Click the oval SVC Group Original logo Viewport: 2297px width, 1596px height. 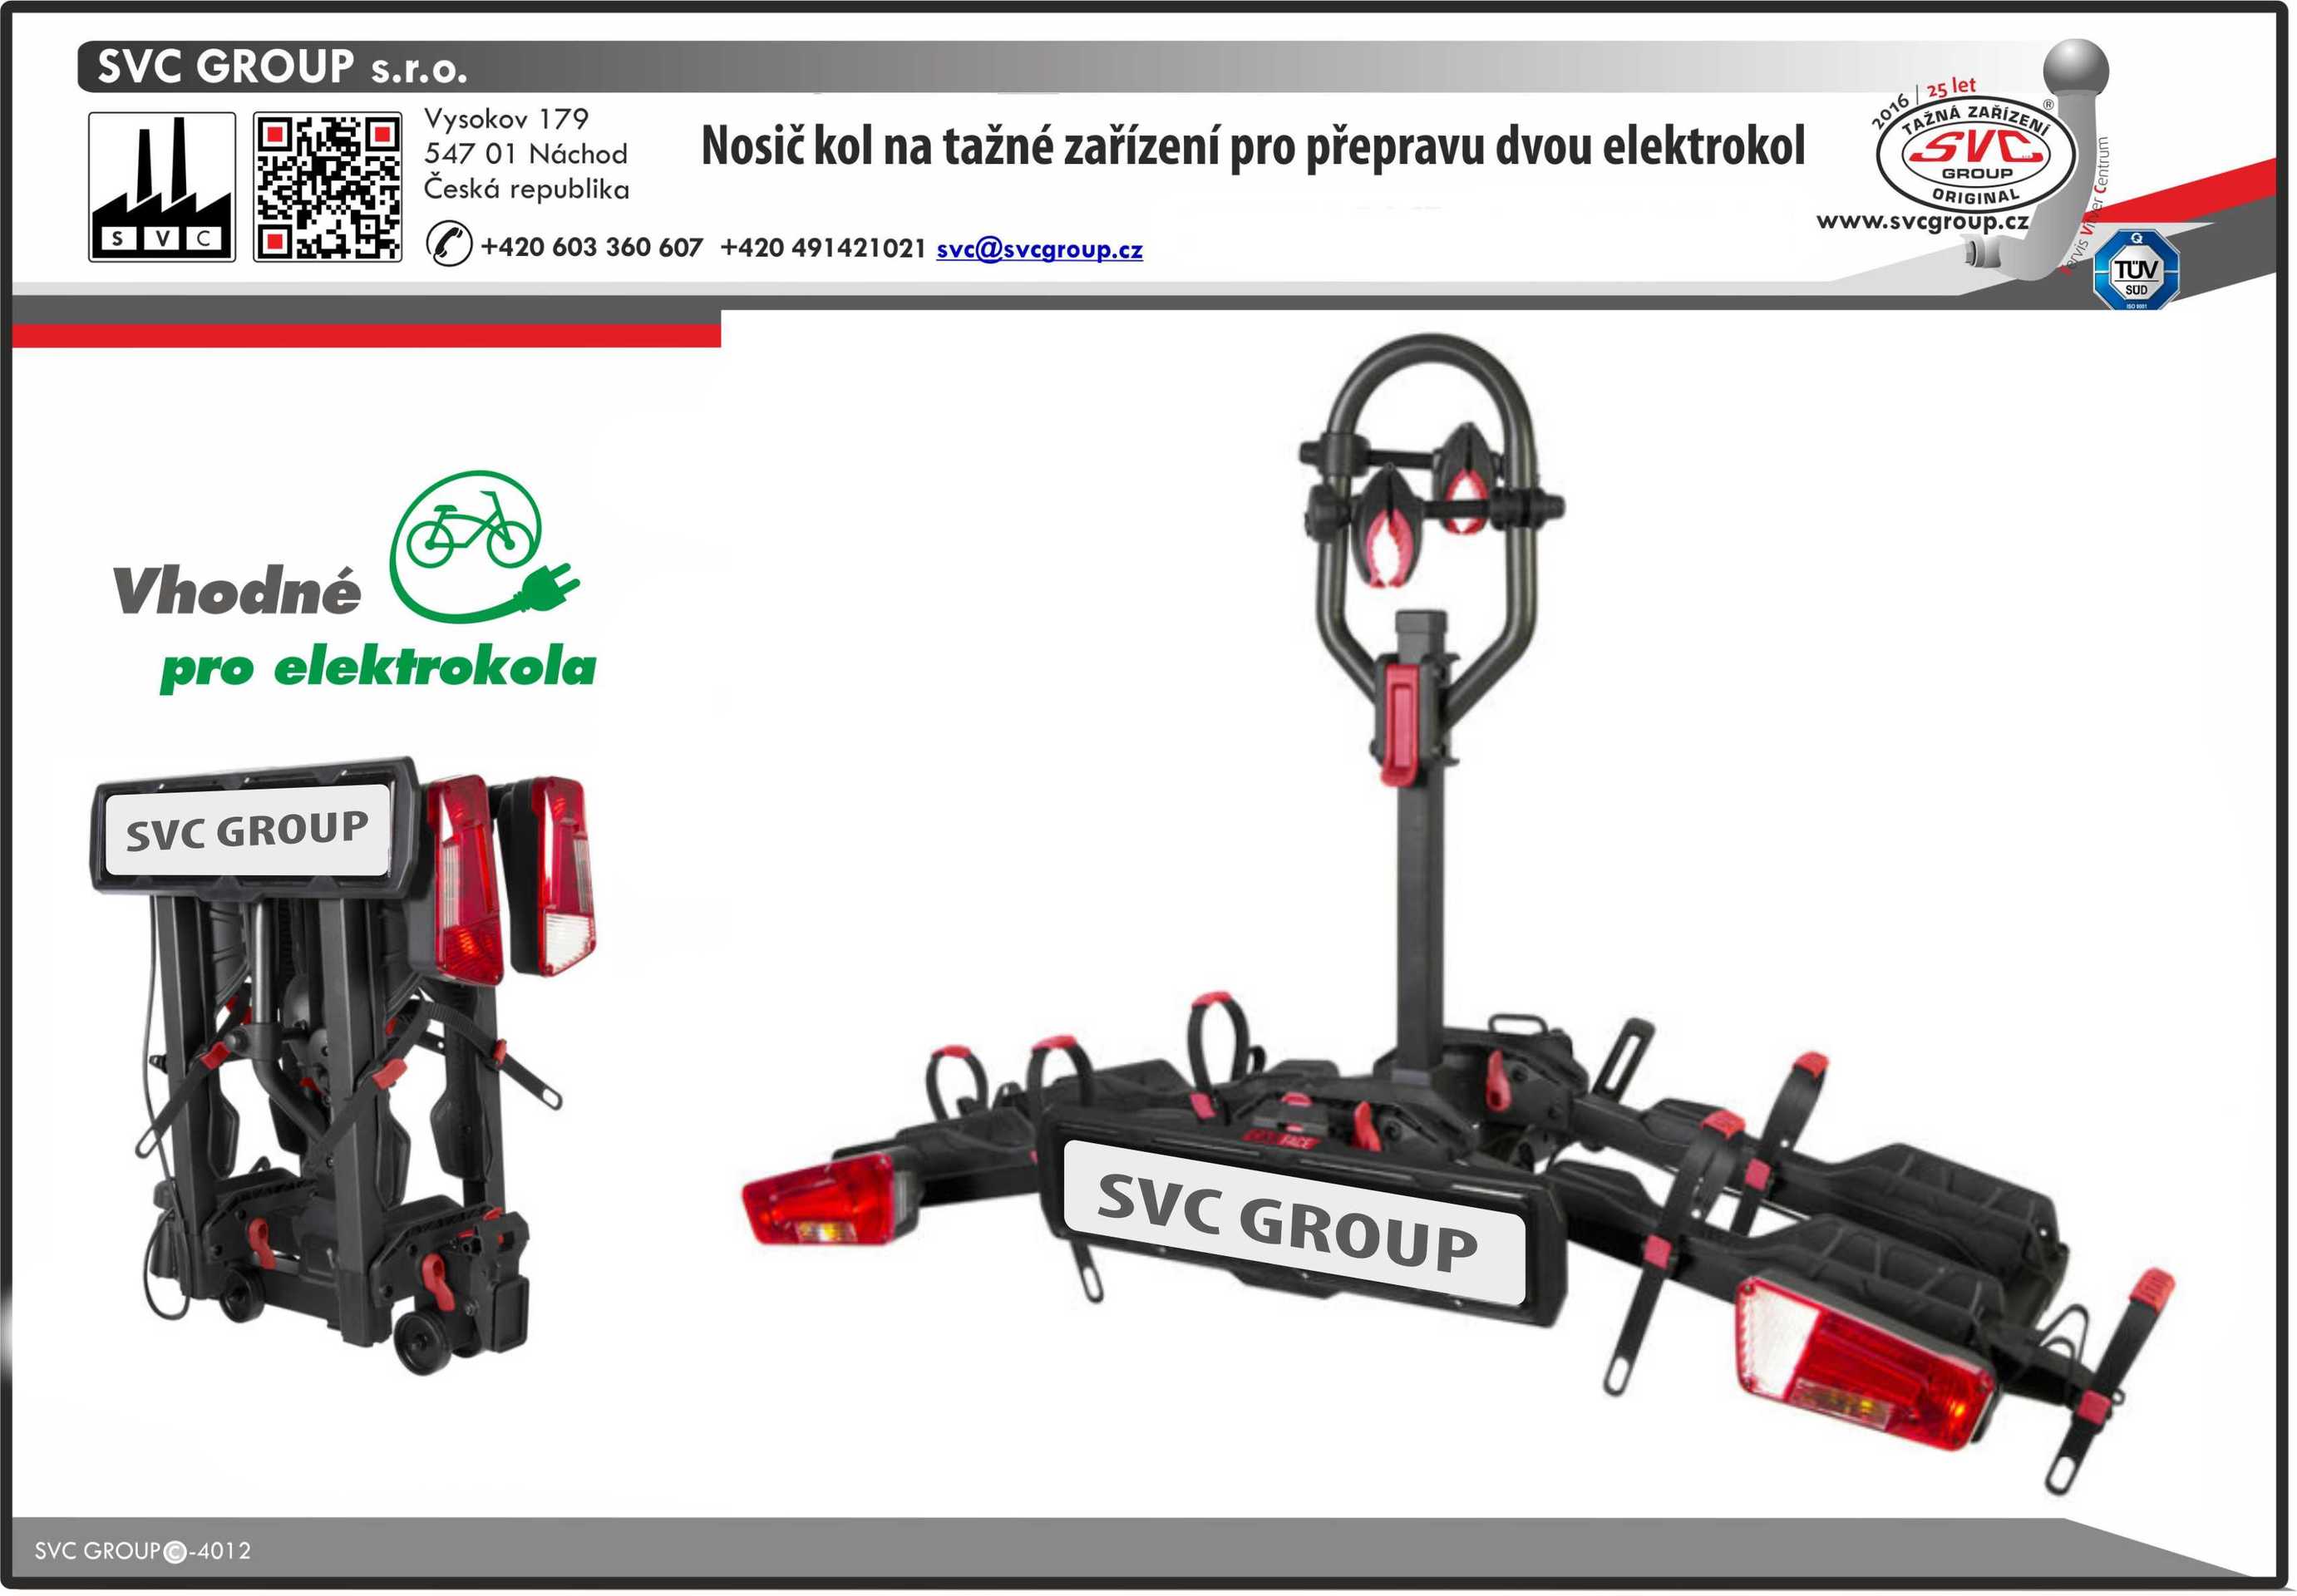pos(1976,154)
